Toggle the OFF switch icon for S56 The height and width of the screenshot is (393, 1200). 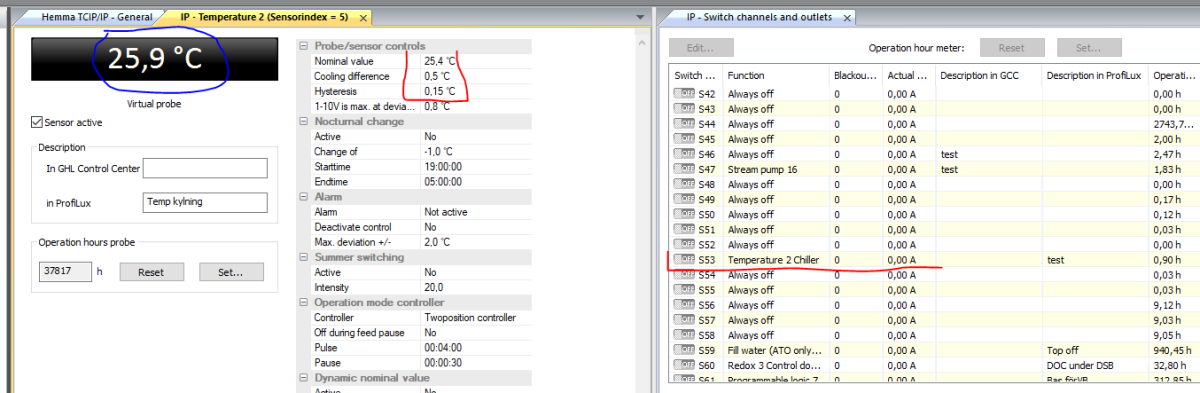click(684, 305)
